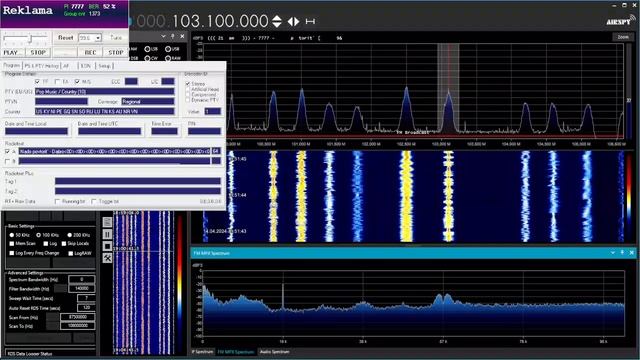Image resolution: width=640 pixels, height=360 pixels.
Task: Toggle the Compressed checkbox
Action: click(x=188, y=94)
